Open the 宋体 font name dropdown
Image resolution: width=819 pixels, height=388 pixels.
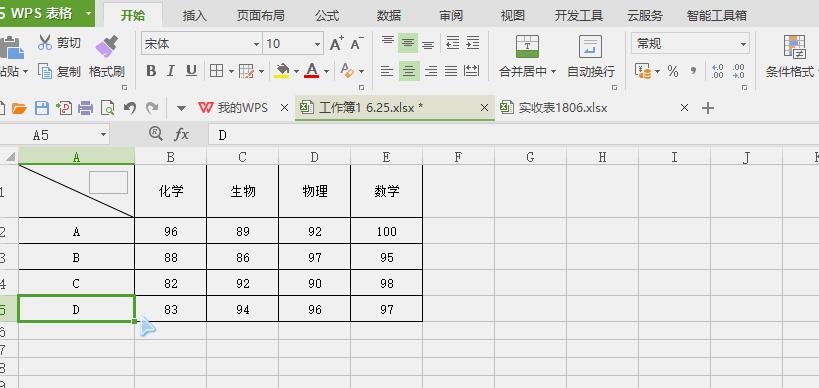[256, 44]
